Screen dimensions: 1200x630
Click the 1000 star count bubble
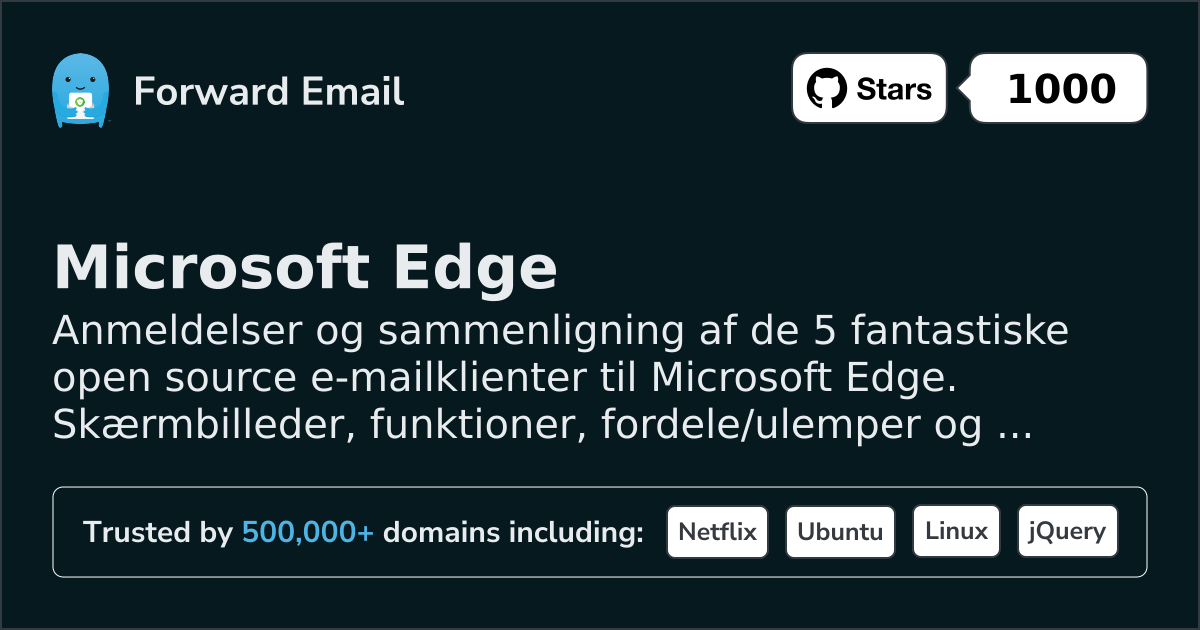click(x=1060, y=89)
